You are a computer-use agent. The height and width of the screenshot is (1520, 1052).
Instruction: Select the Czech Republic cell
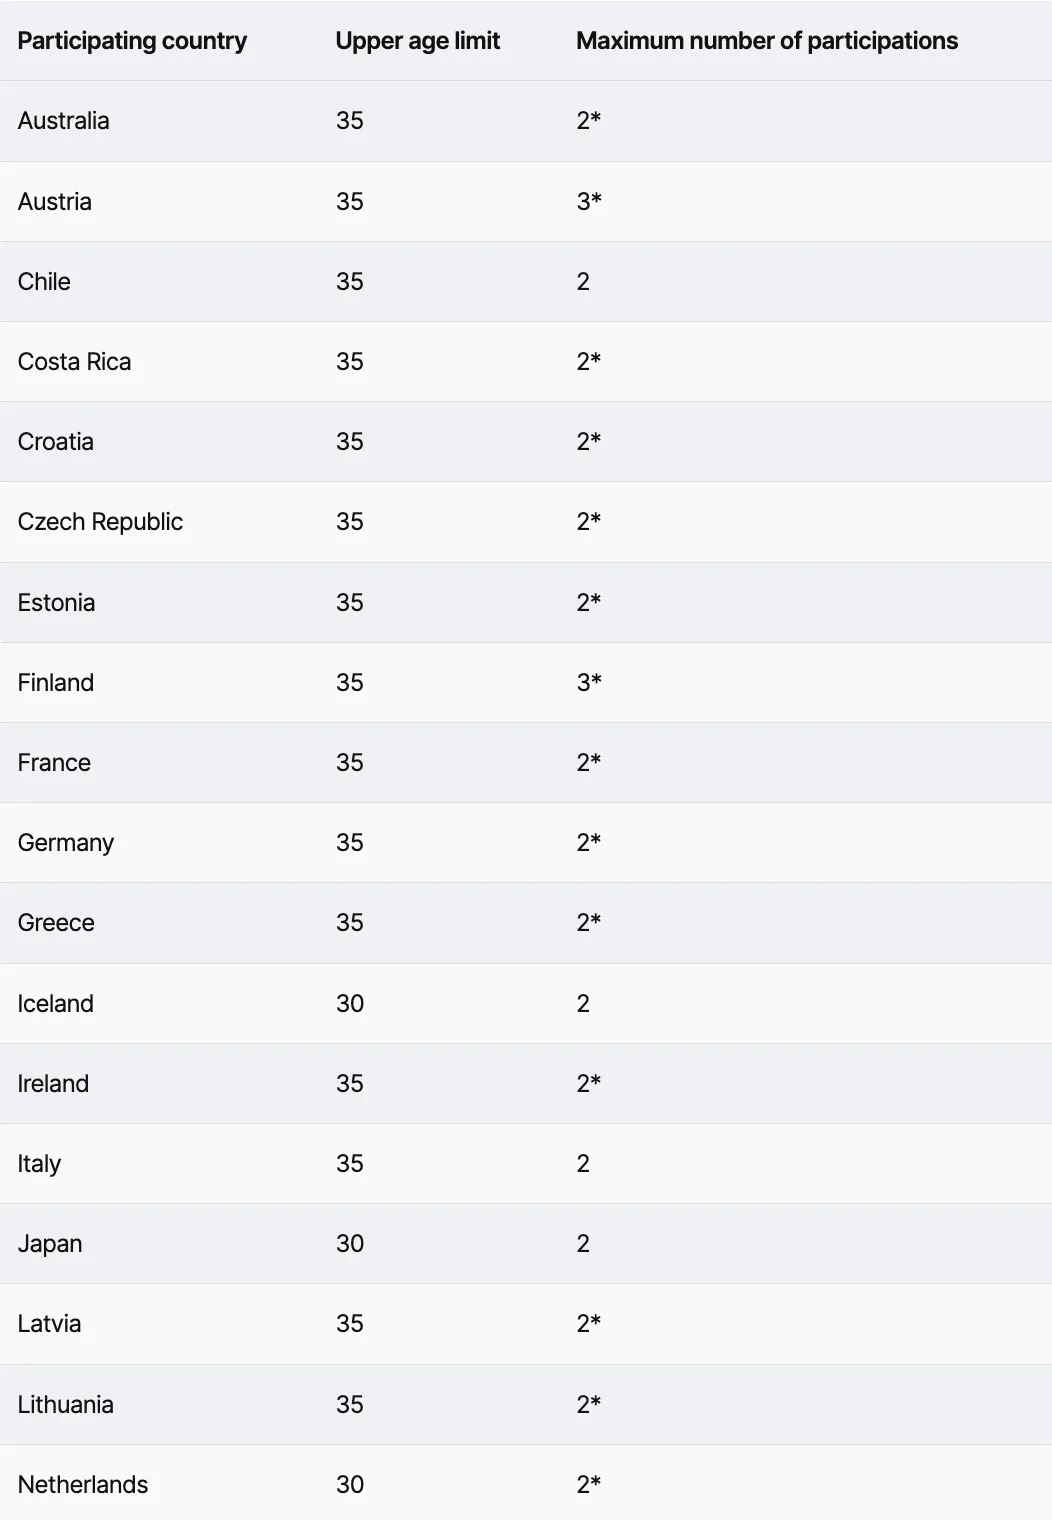pos(101,522)
